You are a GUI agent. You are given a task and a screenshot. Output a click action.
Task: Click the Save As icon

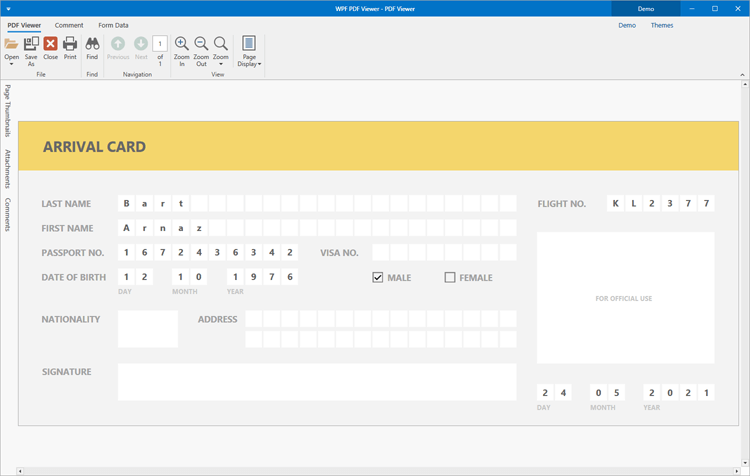pos(31,44)
